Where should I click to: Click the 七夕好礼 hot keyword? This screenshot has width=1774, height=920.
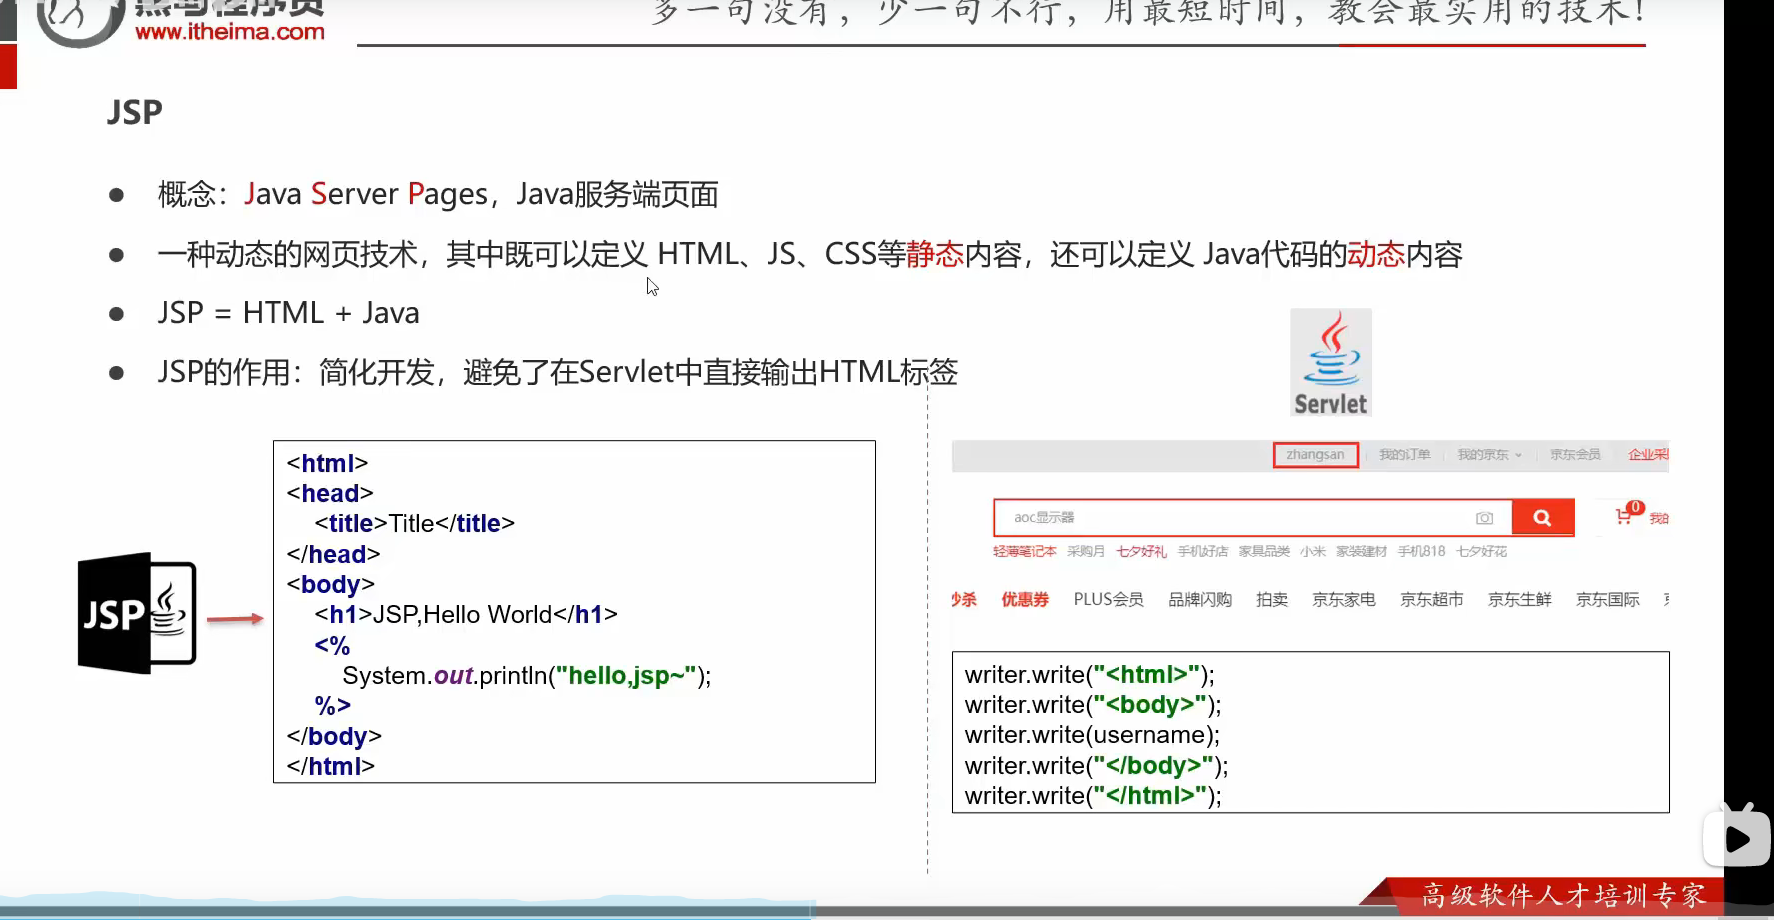pos(1141,551)
